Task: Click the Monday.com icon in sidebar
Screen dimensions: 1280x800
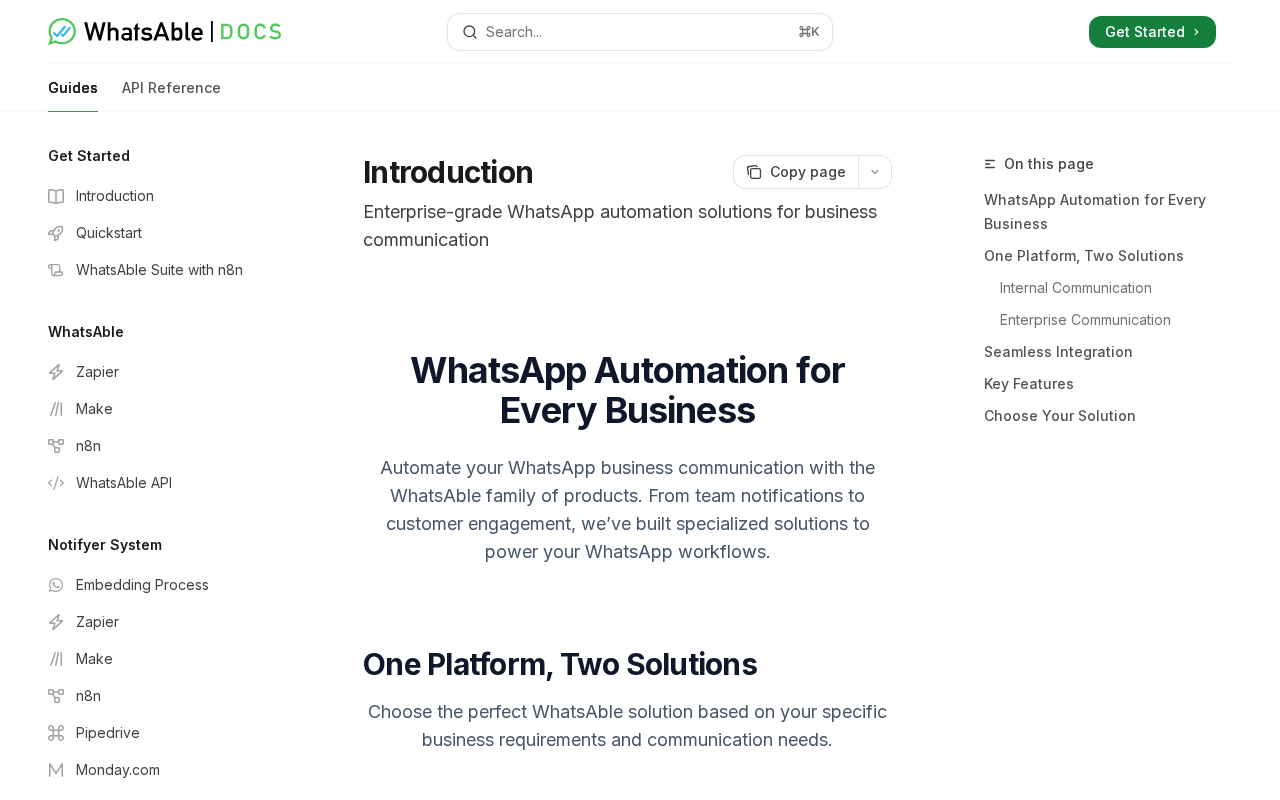Action: point(56,770)
